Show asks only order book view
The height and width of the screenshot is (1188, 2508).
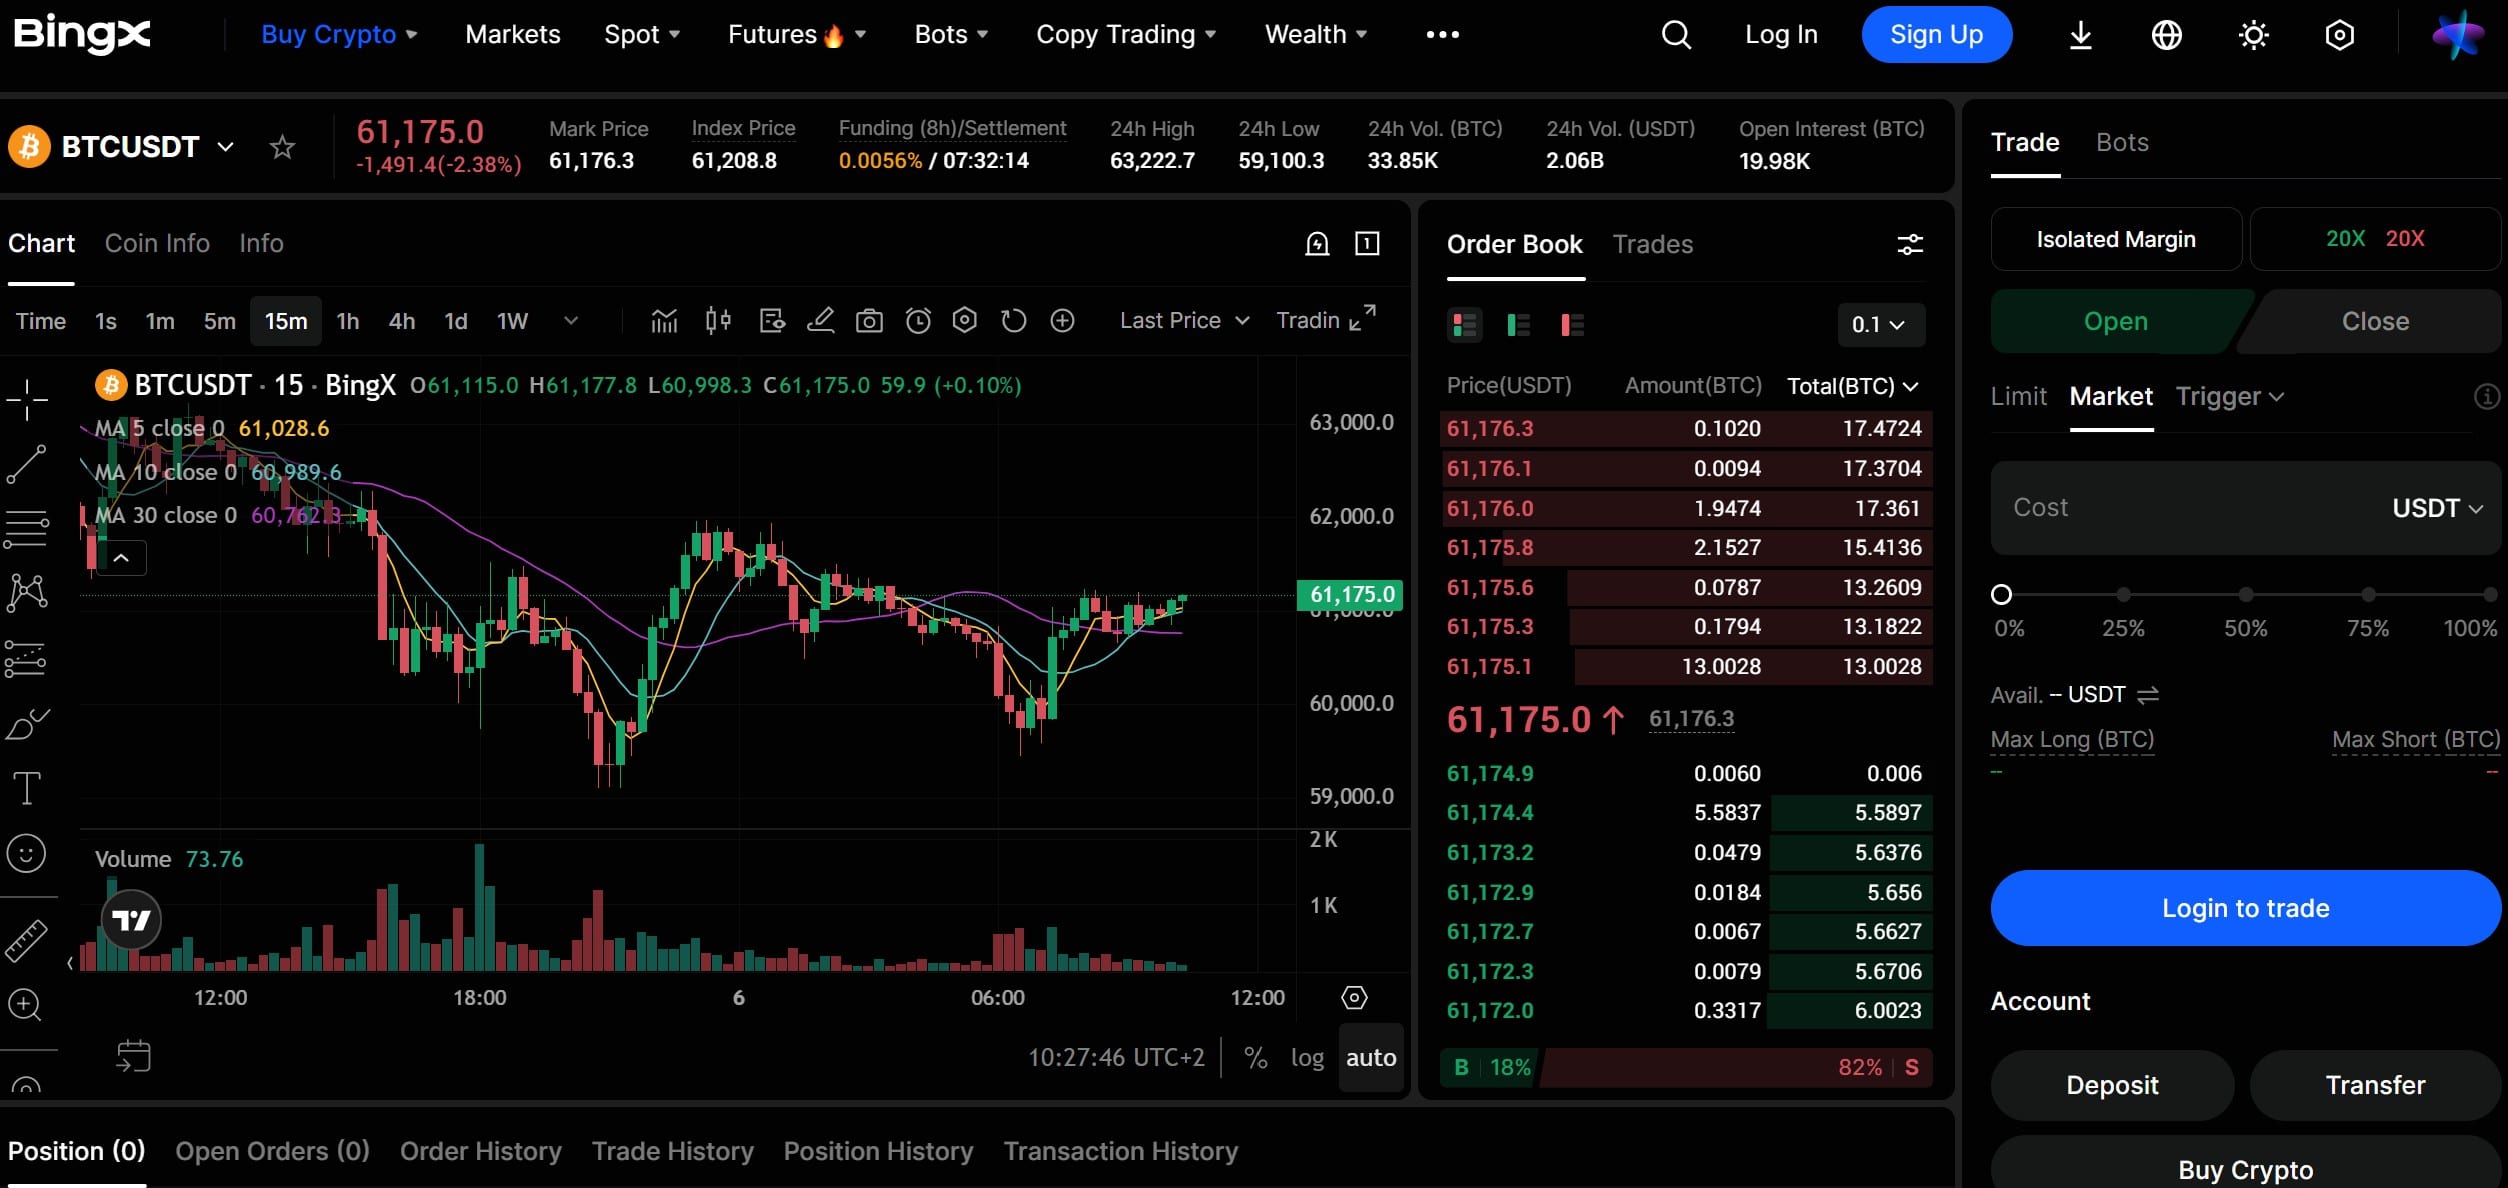(x=1572, y=324)
